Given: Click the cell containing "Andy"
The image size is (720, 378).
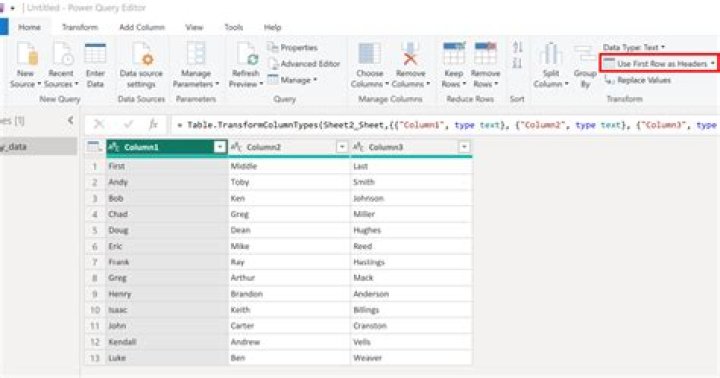Looking at the screenshot, I should coord(167,182).
